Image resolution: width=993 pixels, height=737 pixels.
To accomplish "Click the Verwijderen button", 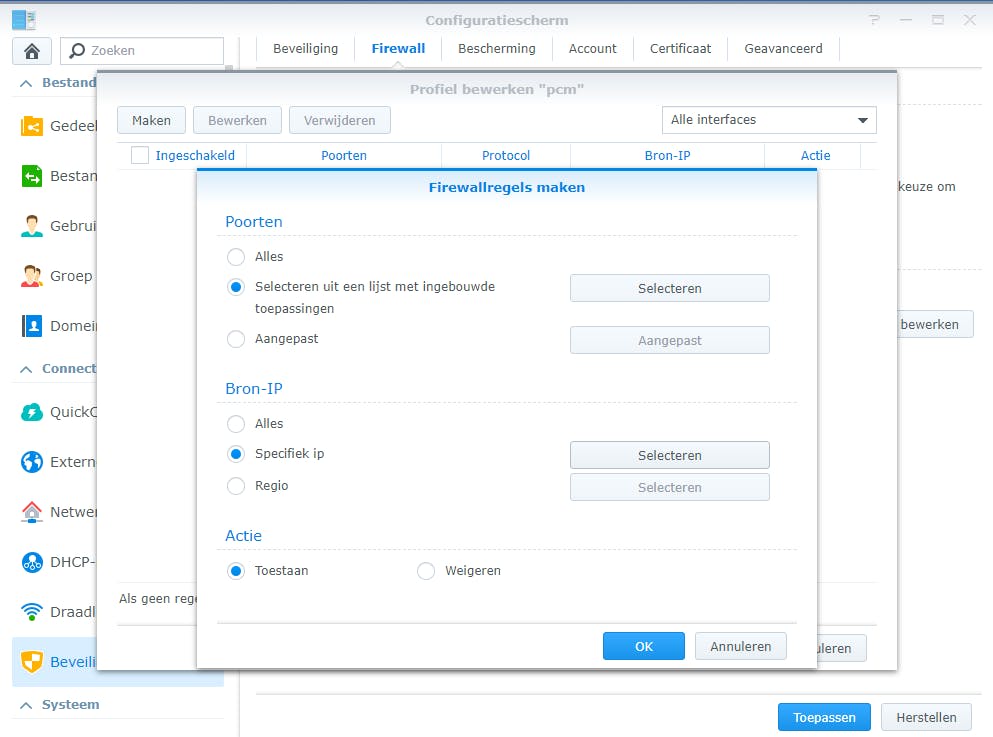I will (x=339, y=120).
